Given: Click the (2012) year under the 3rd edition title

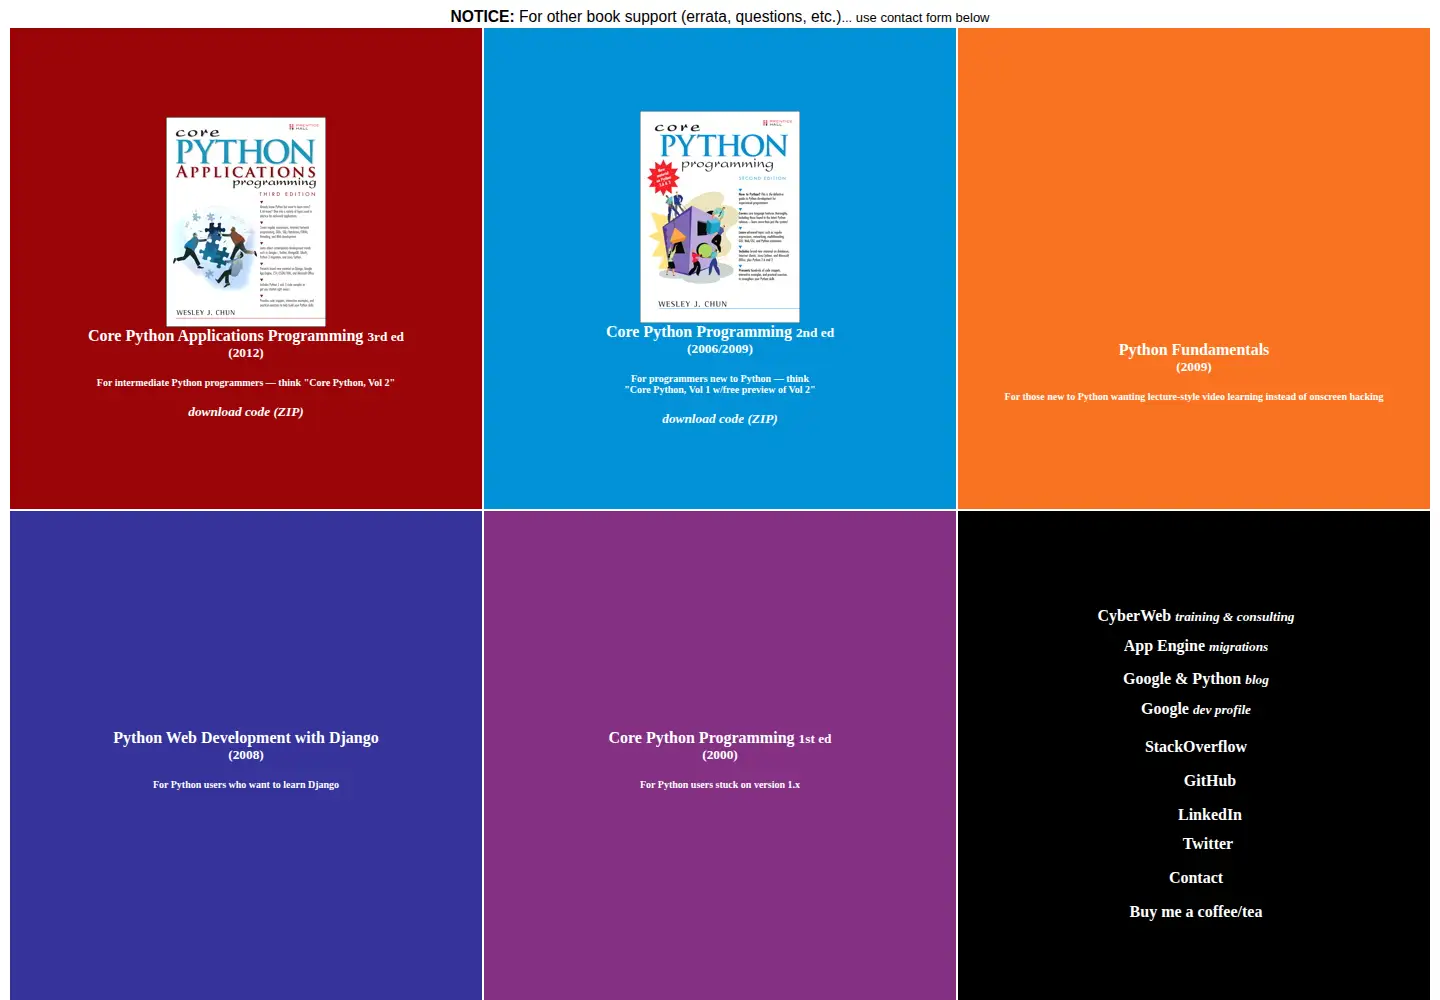Looking at the screenshot, I should click(246, 353).
